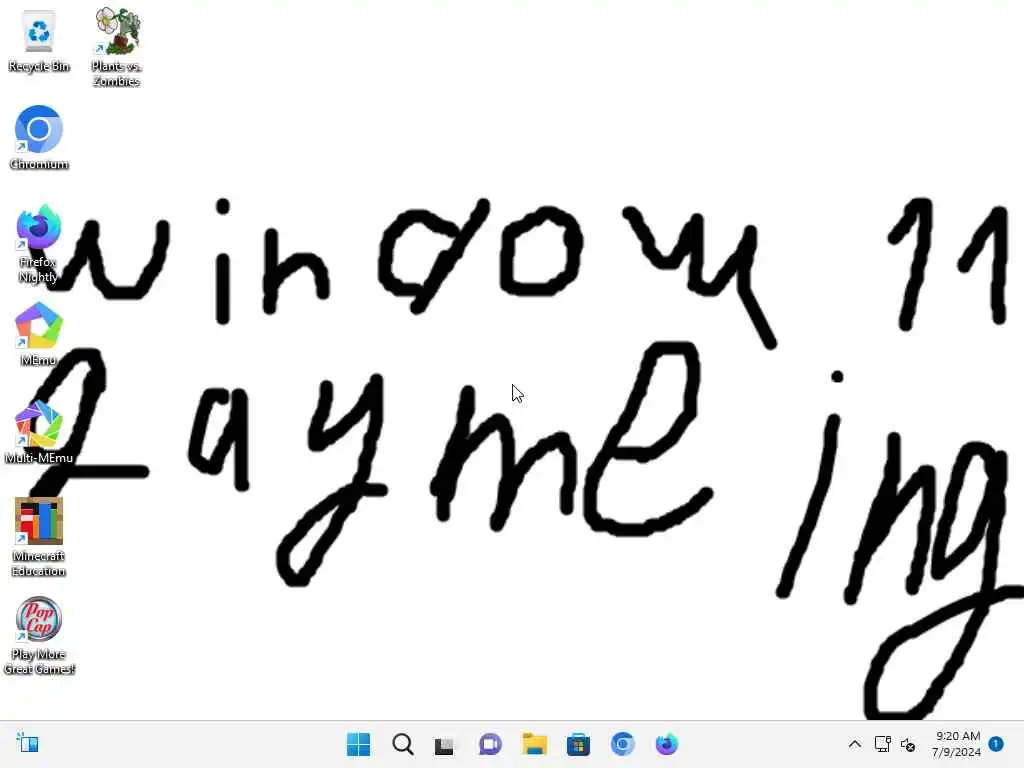Viewport: 1024px width, 768px height.
Task: Open the Minecraft Education desktop shortcut
Action: pos(39,537)
